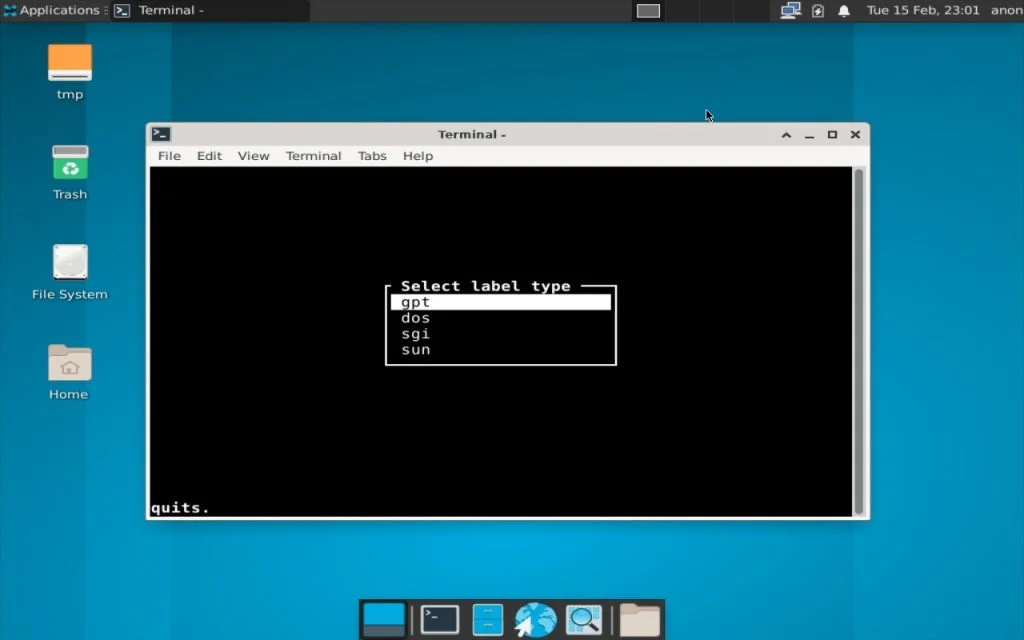The height and width of the screenshot is (640, 1024).
Task: Click the show desktop icon in the dock
Action: coord(384,618)
